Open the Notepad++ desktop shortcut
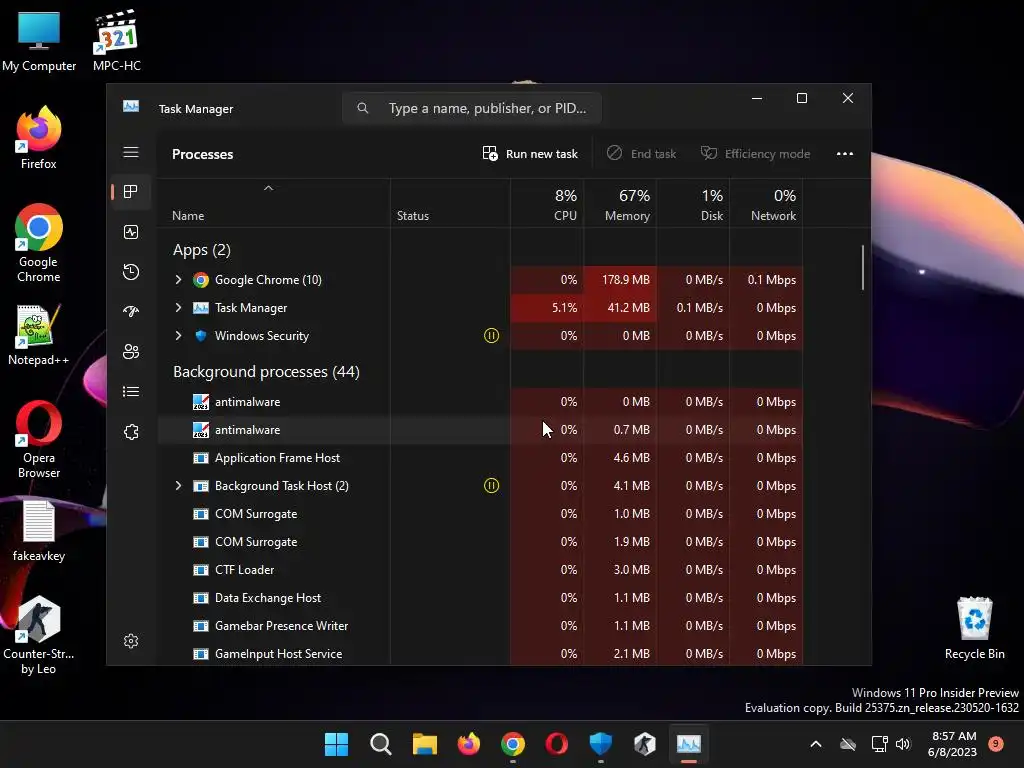The width and height of the screenshot is (1024, 768). (x=39, y=335)
